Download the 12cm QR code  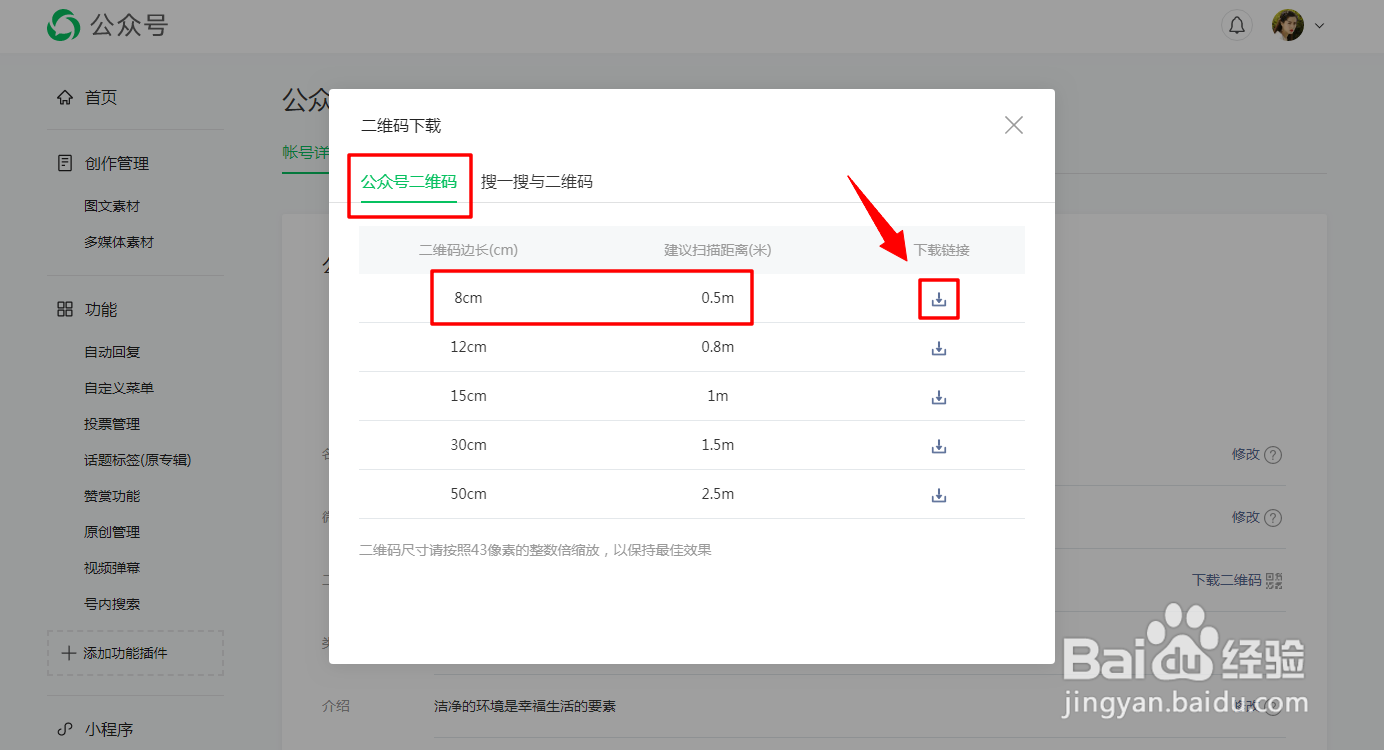coord(938,347)
